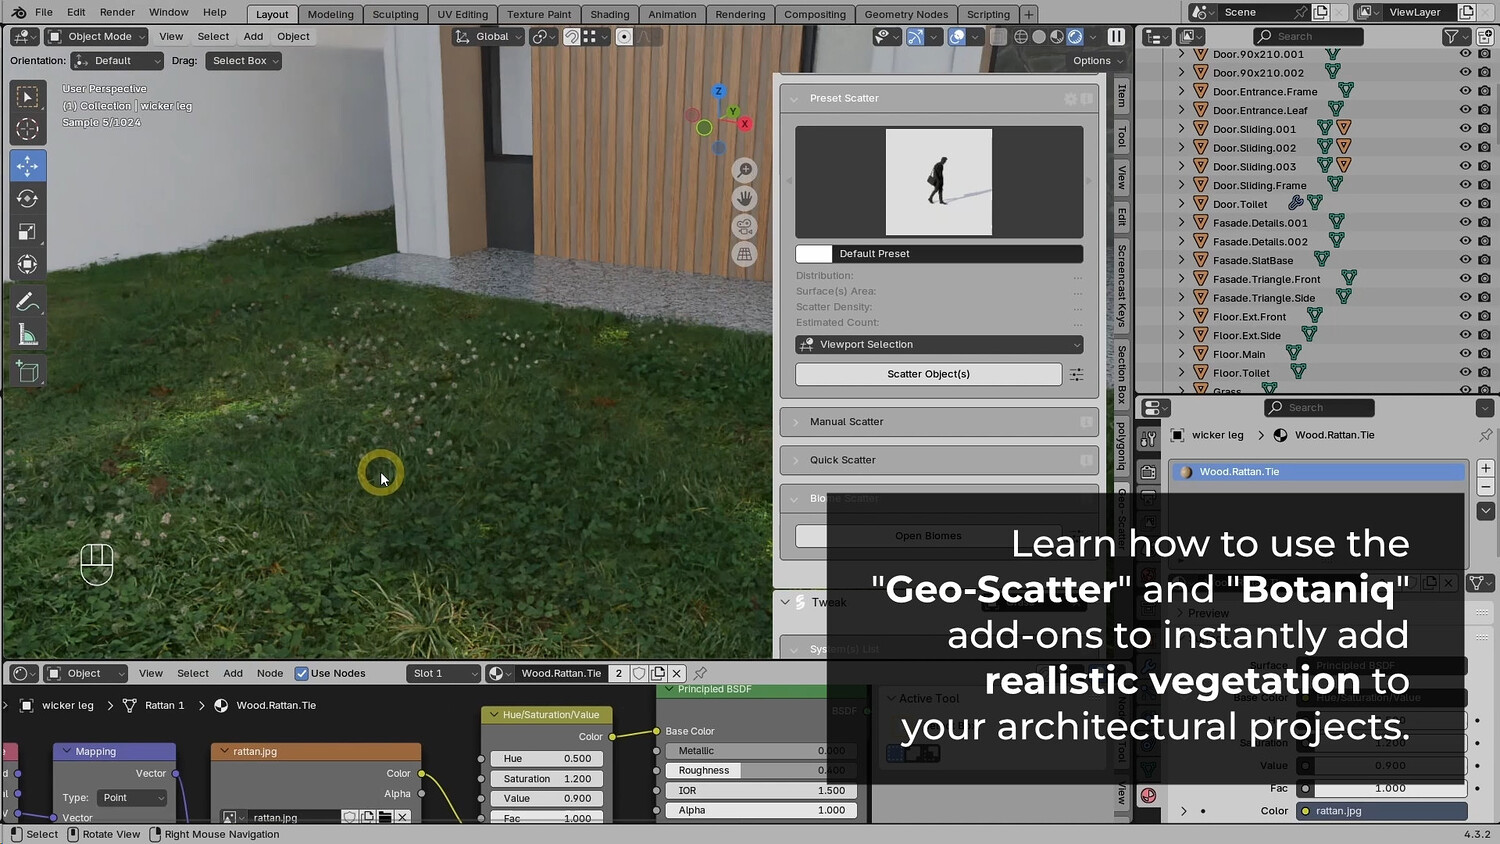Image resolution: width=1500 pixels, height=844 pixels.
Task: Click the Hue 0.500 slider field
Action: coord(547,759)
